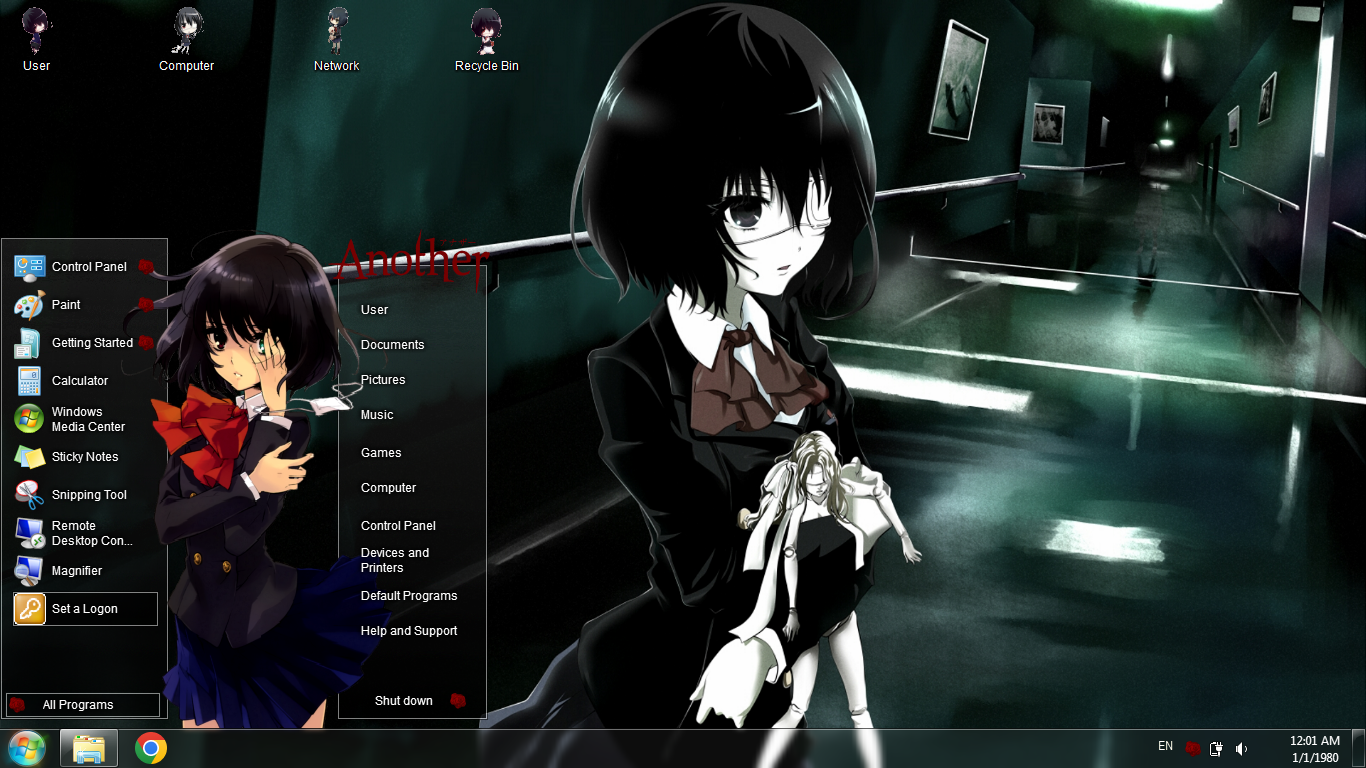Select the Snipping Tool label text
This screenshot has height=768, width=1366.
[x=89, y=495]
